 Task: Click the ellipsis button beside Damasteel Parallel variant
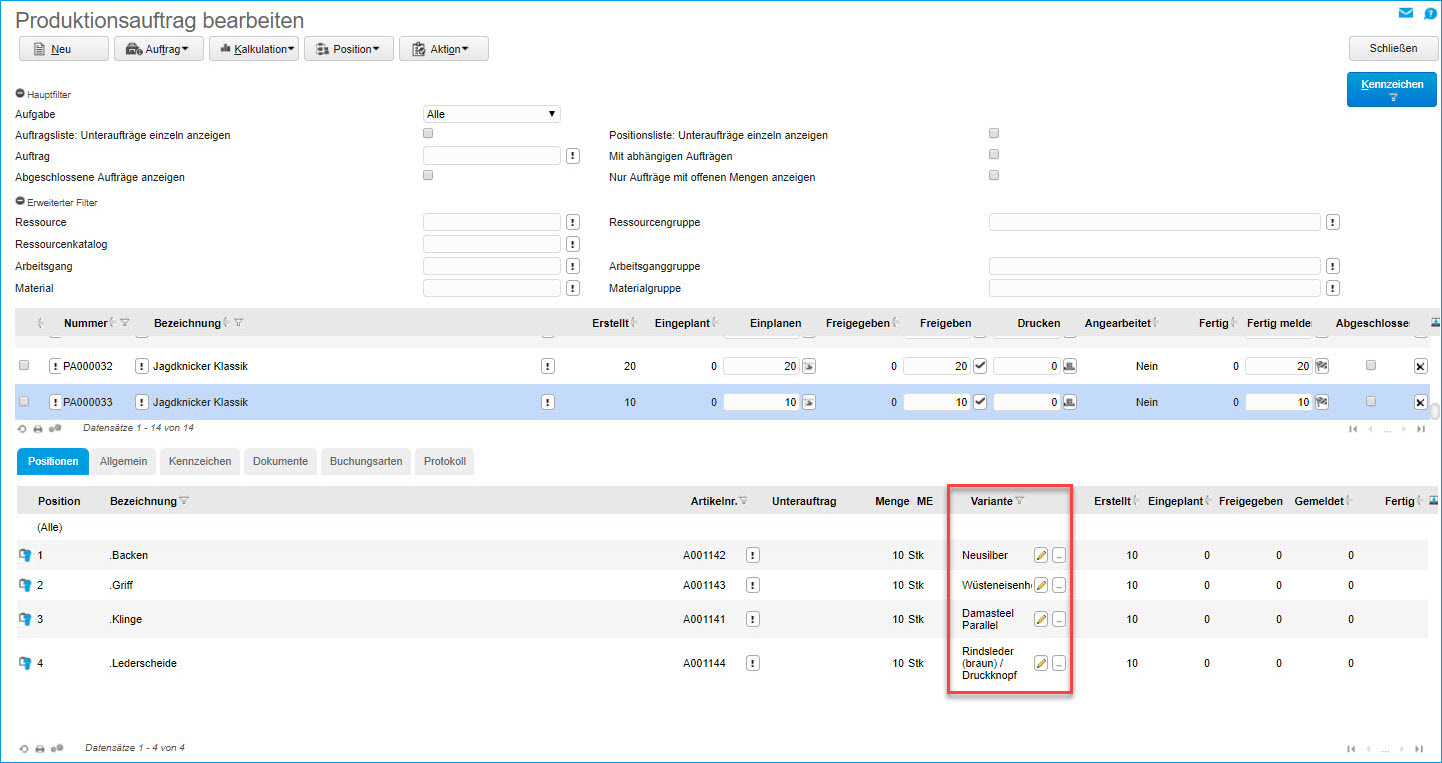(1059, 619)
